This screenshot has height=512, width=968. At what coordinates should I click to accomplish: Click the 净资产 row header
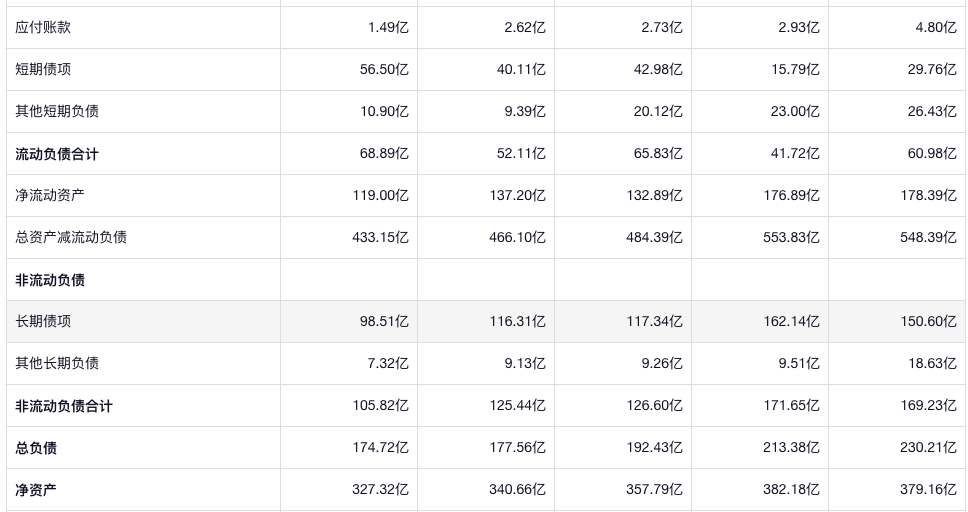coord(36,490)
